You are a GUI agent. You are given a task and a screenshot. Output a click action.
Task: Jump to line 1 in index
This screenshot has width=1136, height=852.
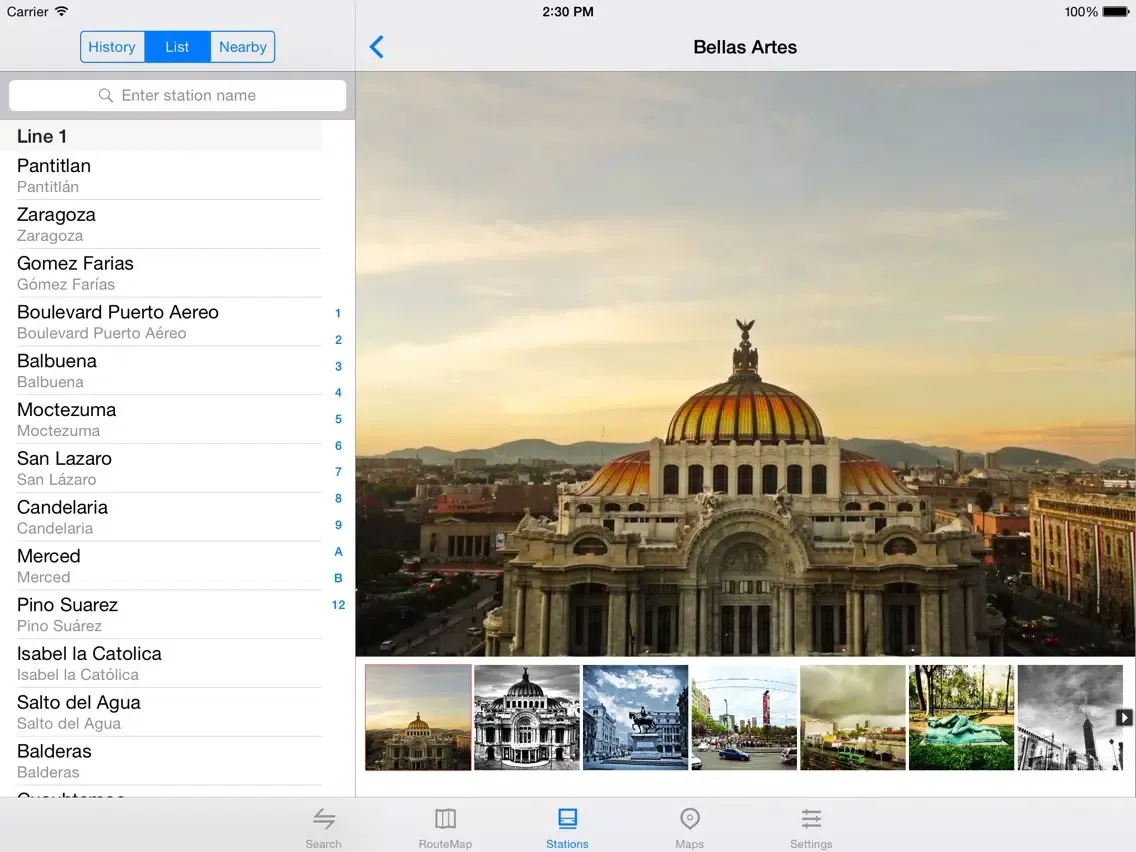pyautogui.click(x=338, y=313)
